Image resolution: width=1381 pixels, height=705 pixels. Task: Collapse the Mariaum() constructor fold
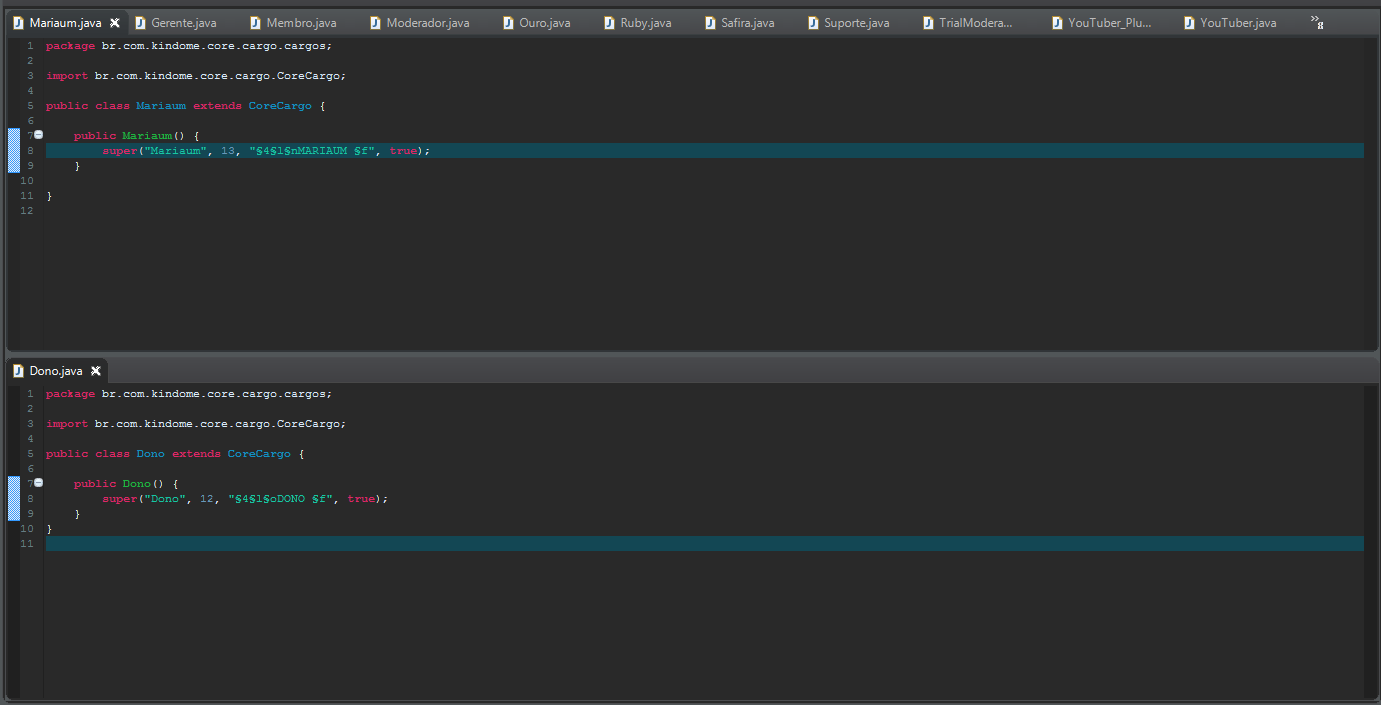point(39,134)
